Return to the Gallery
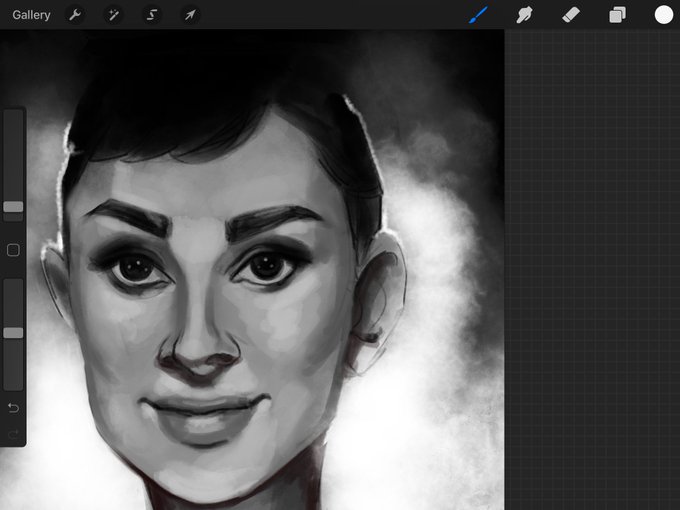The height and width of the screenshot is (510, 680). 31,15
